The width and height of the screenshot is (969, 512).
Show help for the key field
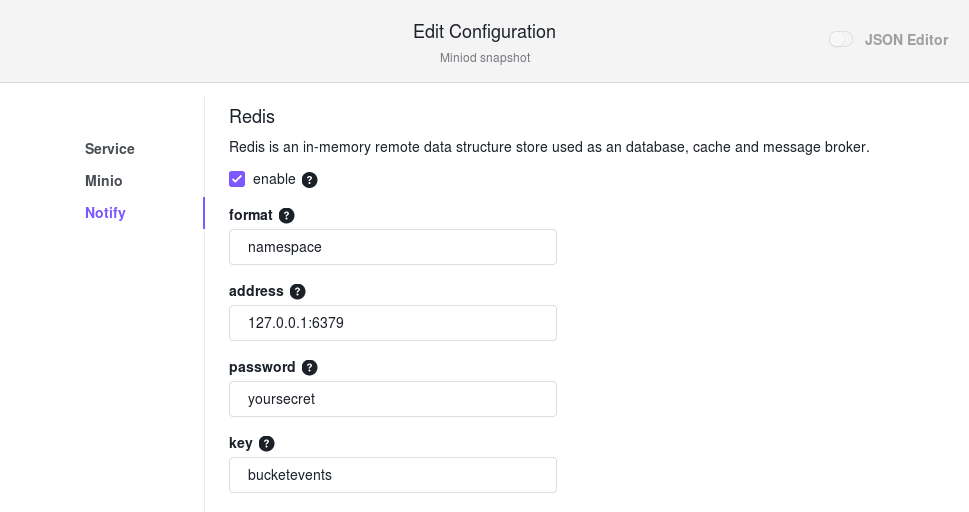pyautogui.click(x=266, y=444)
